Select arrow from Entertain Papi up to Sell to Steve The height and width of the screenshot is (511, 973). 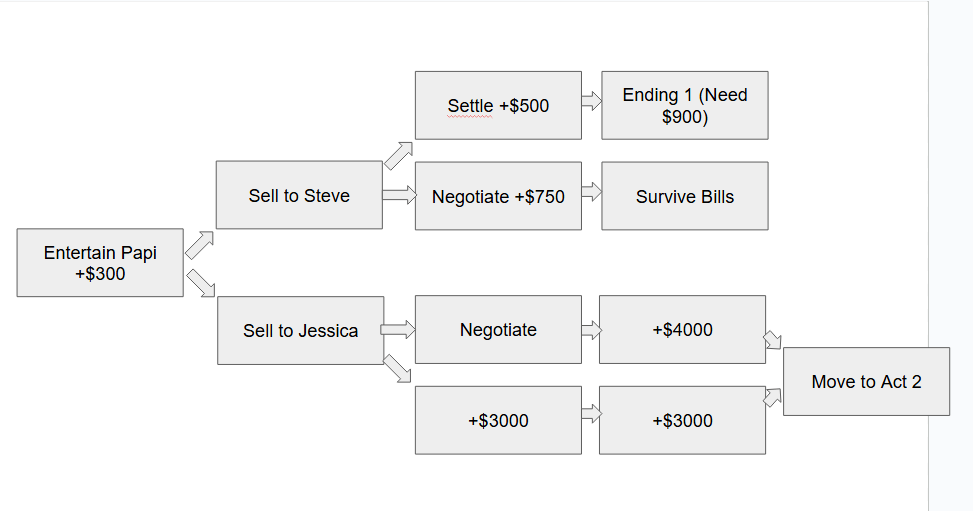199,245
